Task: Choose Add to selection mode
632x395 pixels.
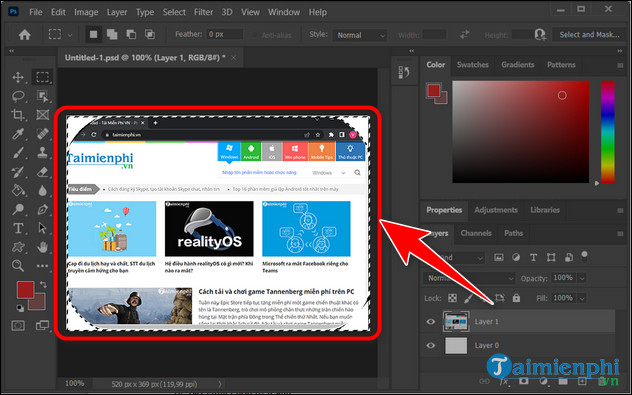Action: tap(112, 35)
